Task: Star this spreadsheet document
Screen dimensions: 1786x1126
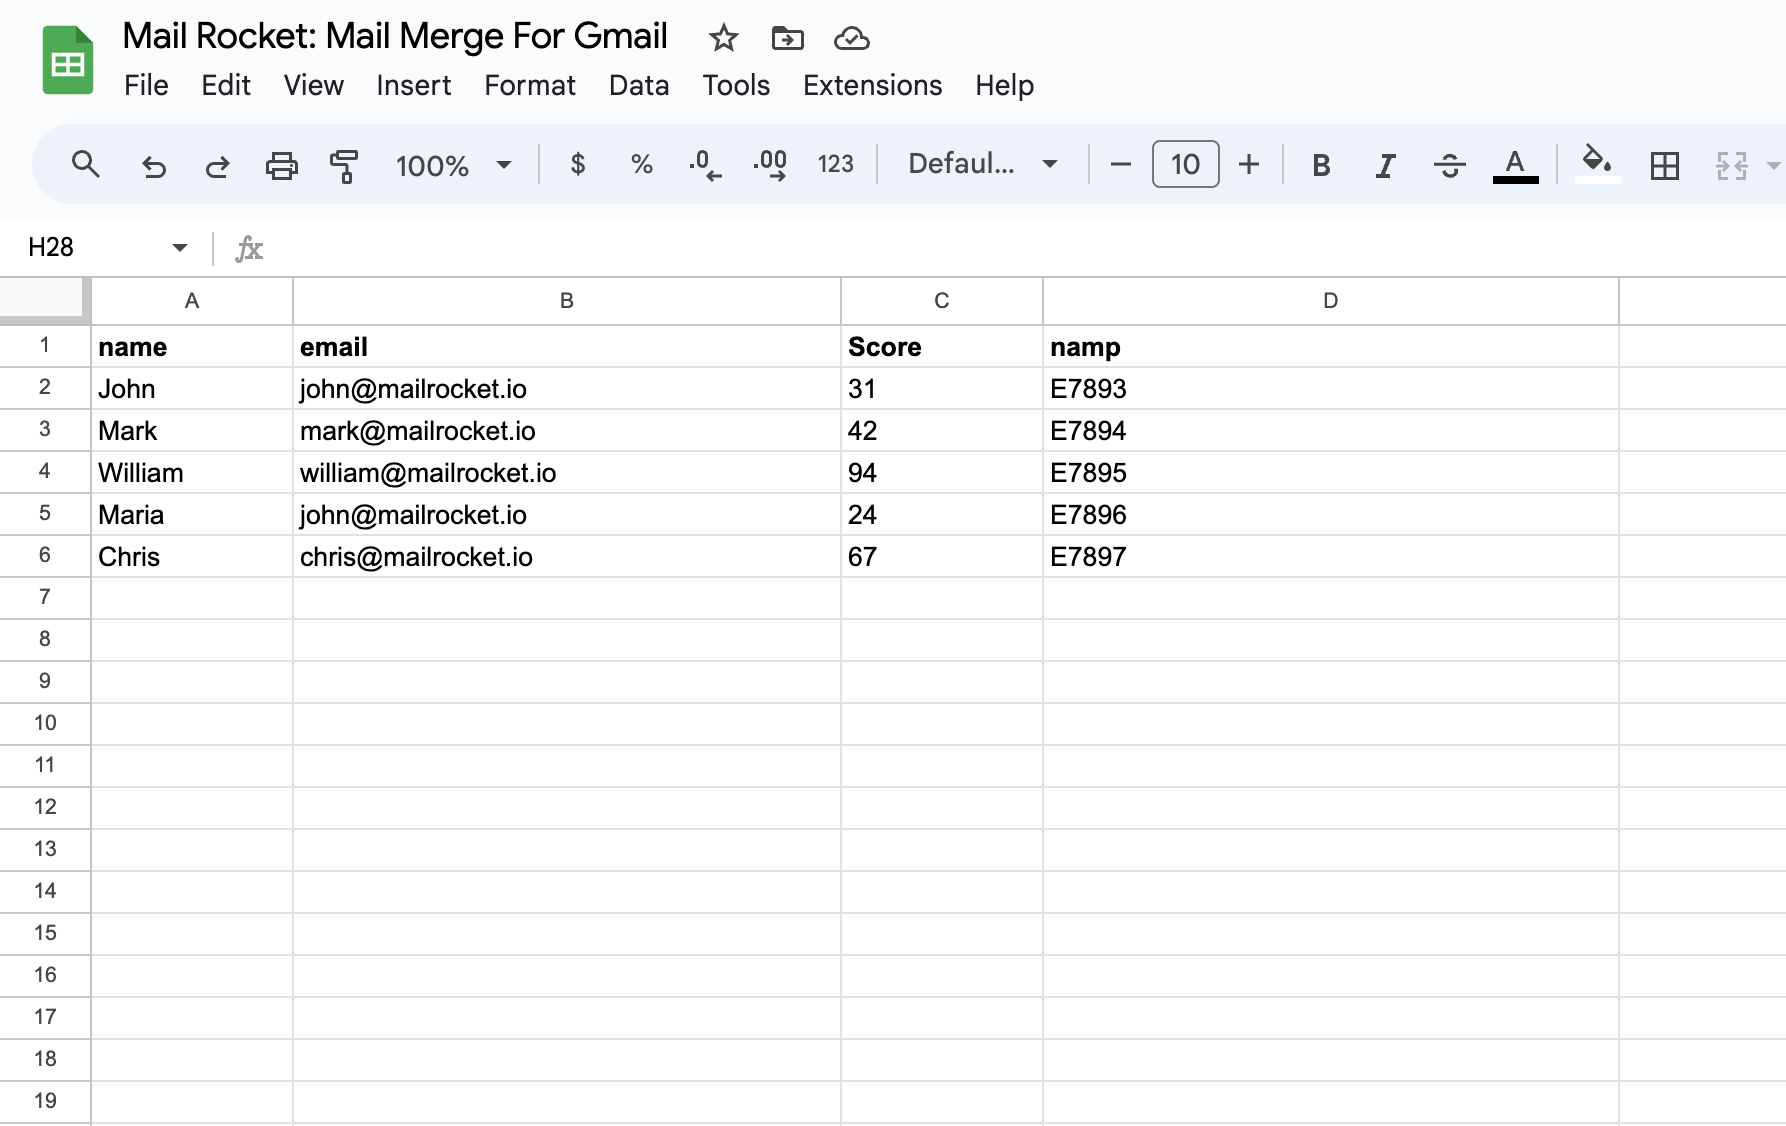Action: [x=723, y=39]
